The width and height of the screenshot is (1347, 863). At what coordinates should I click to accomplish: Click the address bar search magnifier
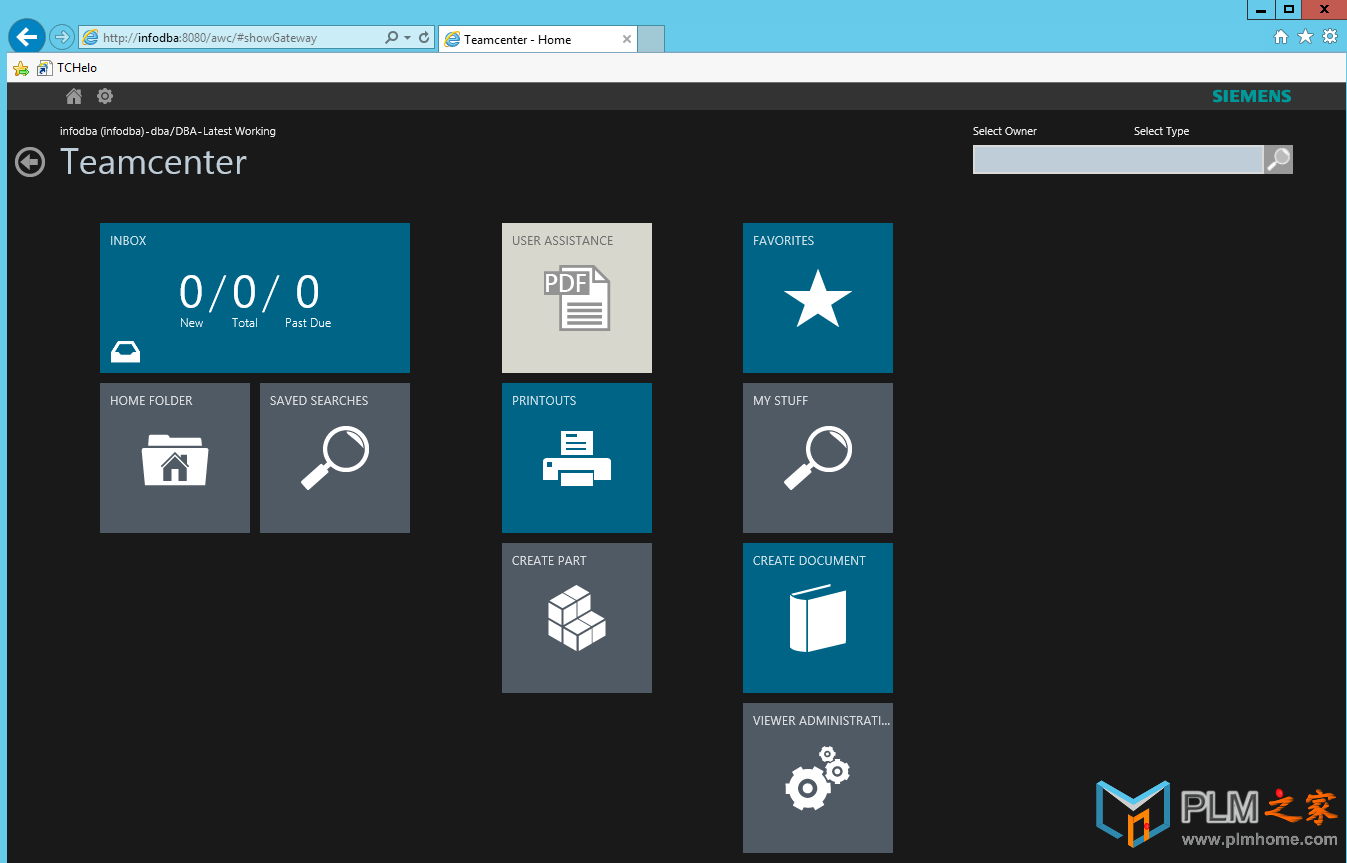pos(392,37)
